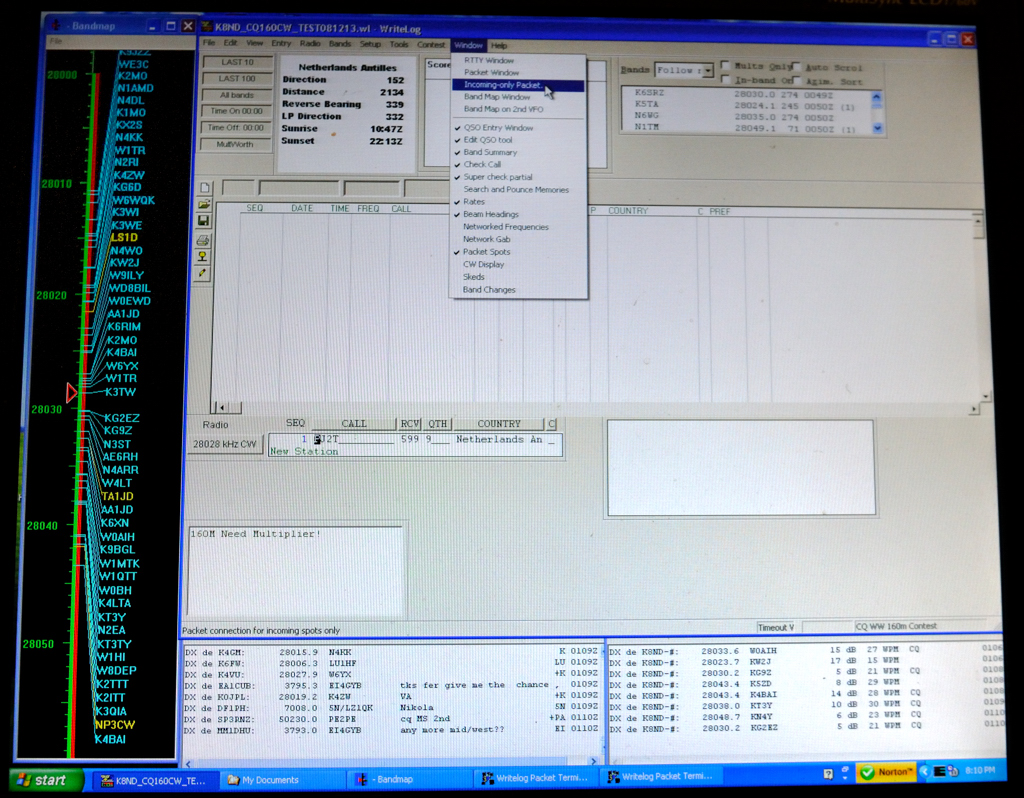Click the pencil edit icon
The height and width of the screenshot is (798, 1024).
pos(202,274)
